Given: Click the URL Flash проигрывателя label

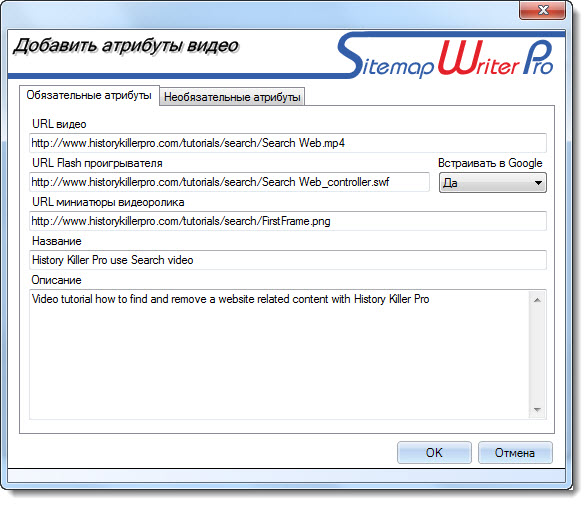Looking at the screenshot, I should [97, 163].
